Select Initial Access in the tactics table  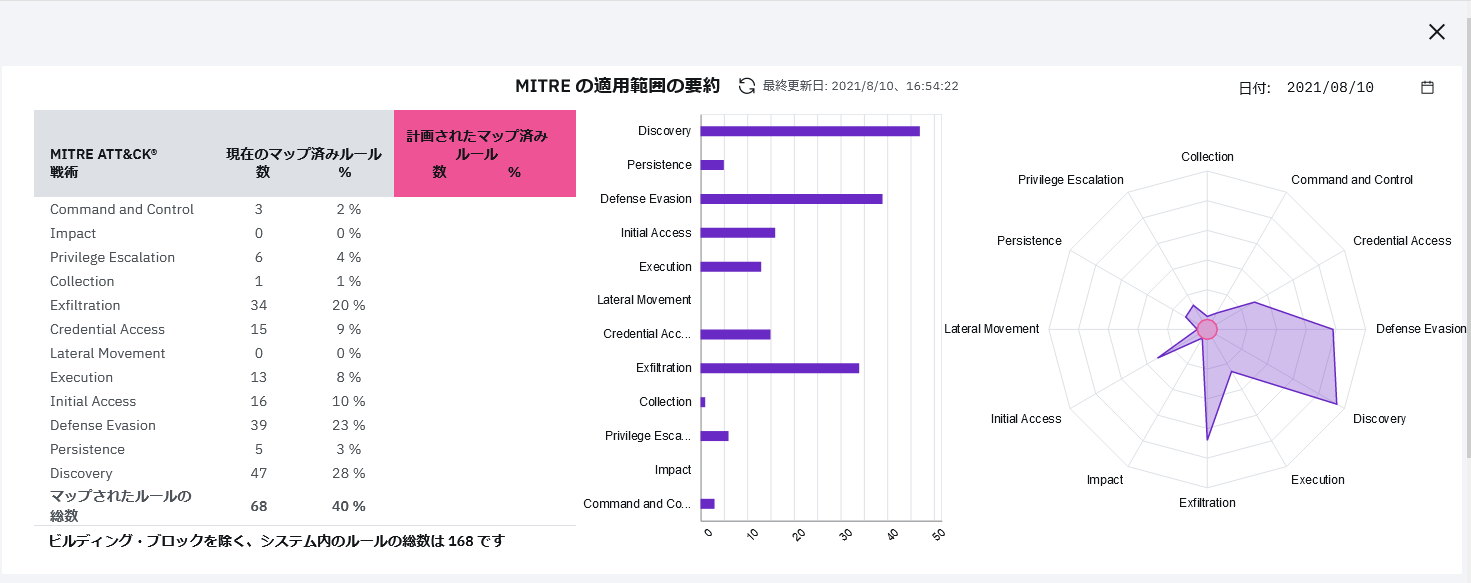click(x=93, y=401)
